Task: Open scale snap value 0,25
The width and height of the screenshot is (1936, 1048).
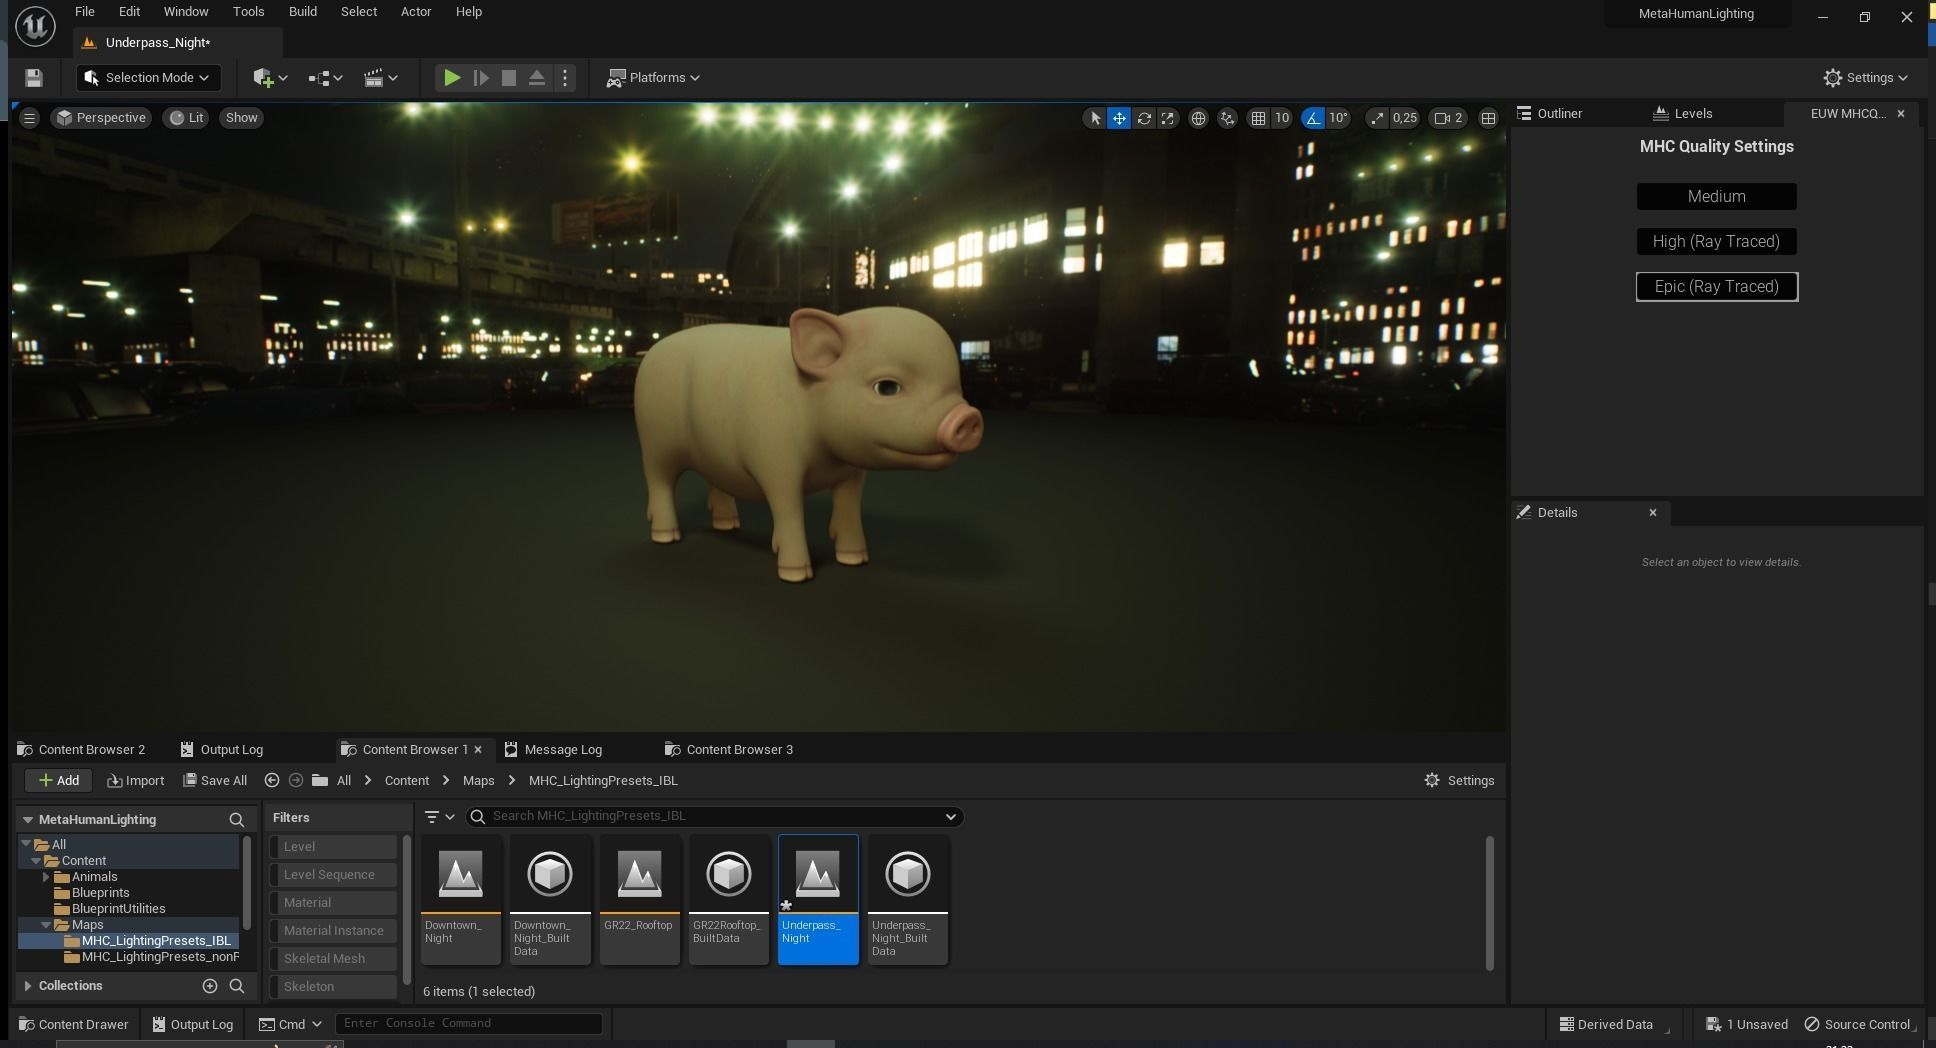Action: click(x=1404, y=118)
